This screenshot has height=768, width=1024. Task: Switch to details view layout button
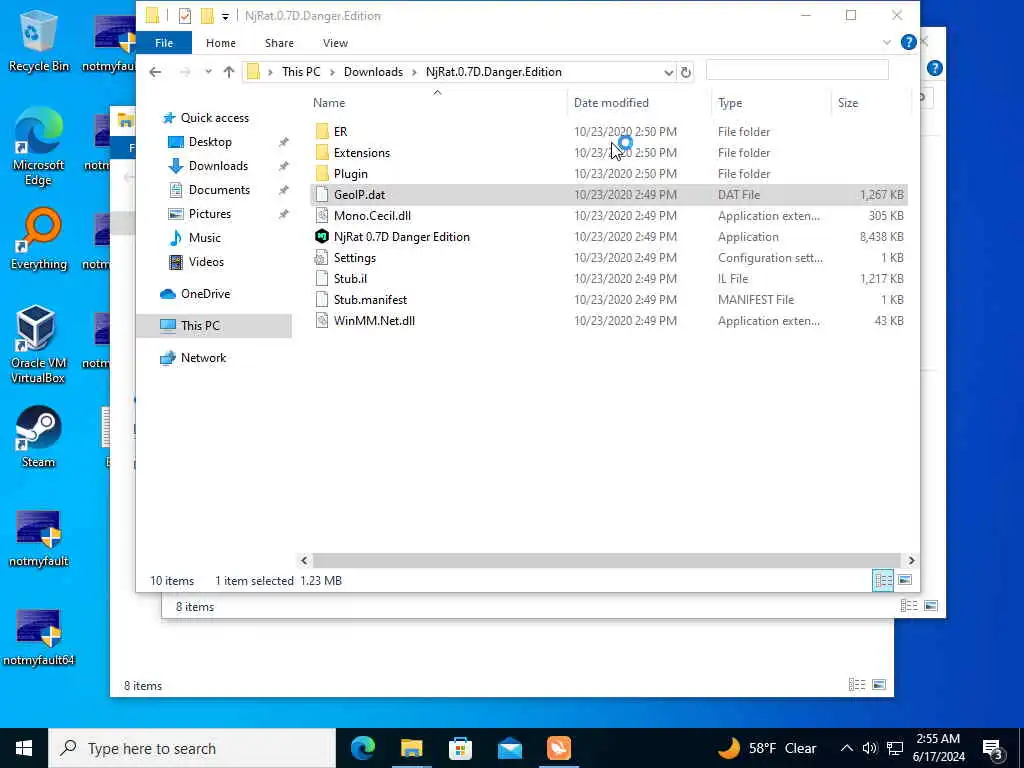pos(883,580)
